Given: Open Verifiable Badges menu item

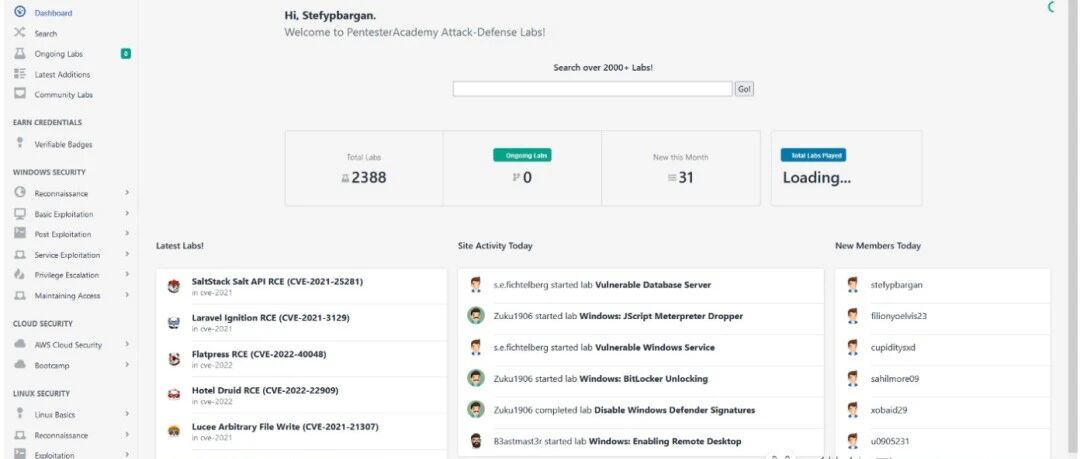Looking at the screenshot, I should (x=63, y=145).
